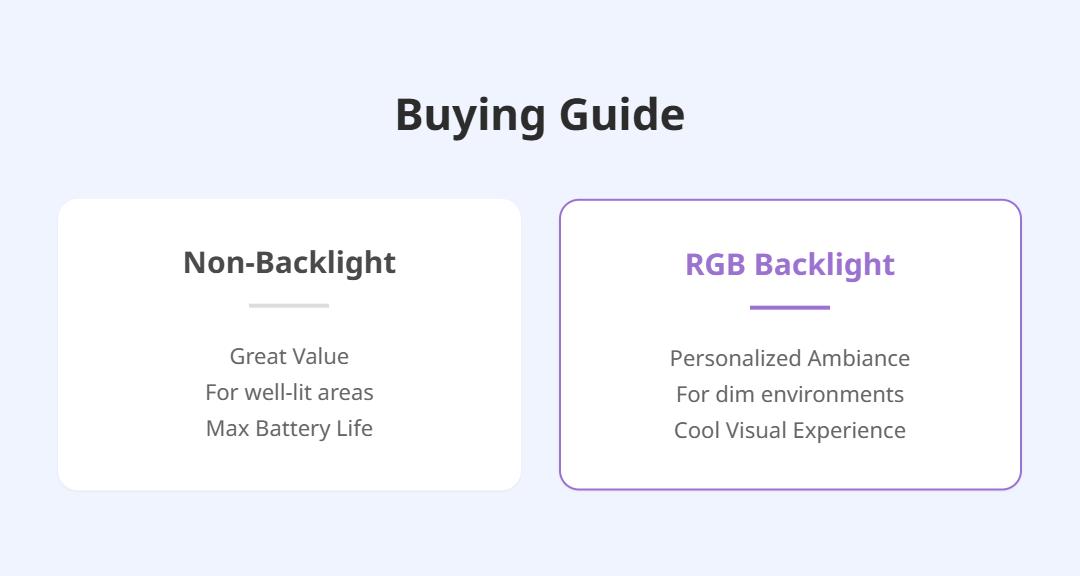Click the word Backlight in purple title
The width and height of the screenshot is (1080, 576).
[824, 265]
